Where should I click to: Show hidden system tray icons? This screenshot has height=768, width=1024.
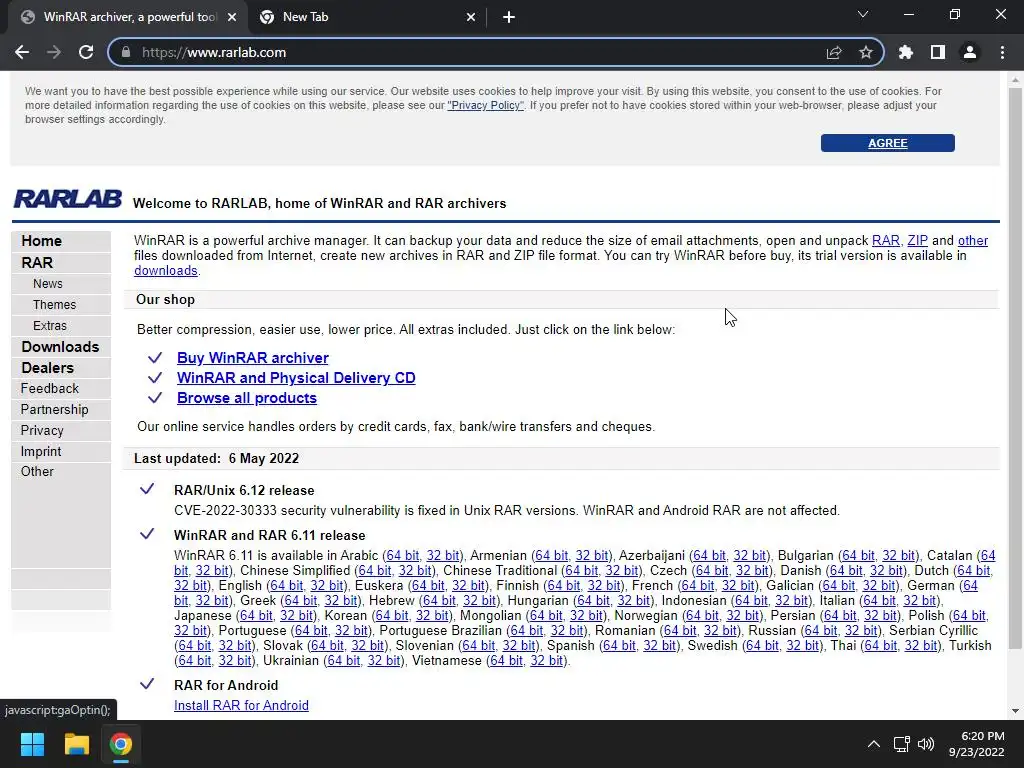(x=873, y=744)
